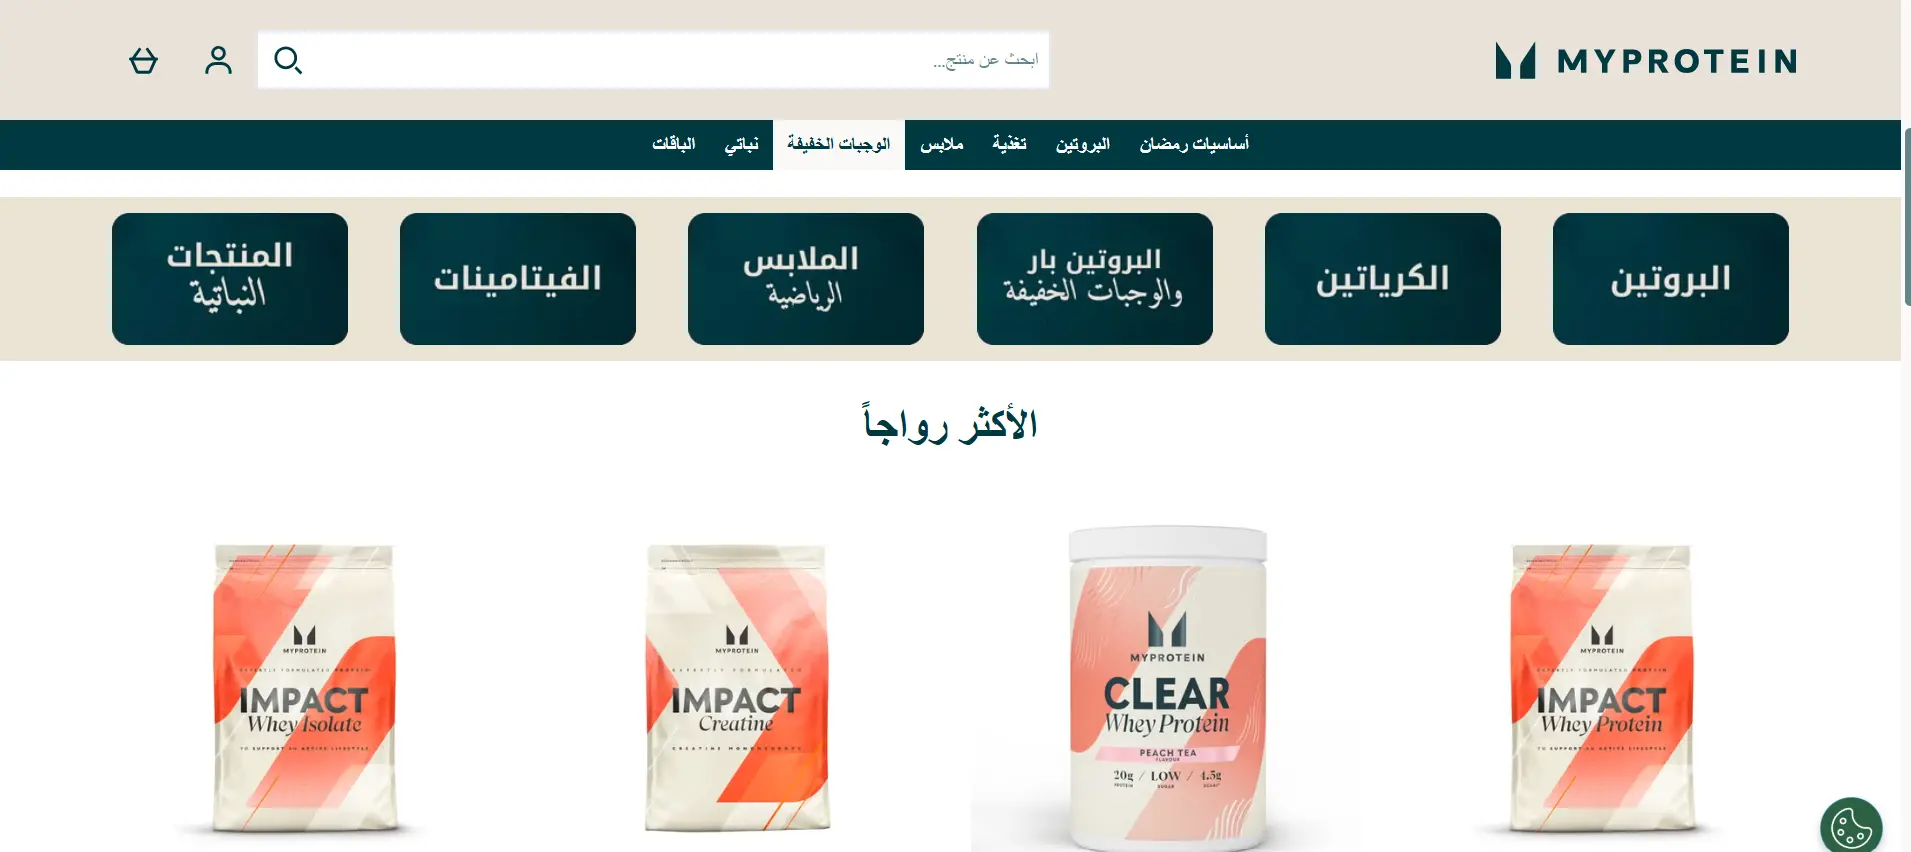
Task: Open the shopping basket icon
Action: pos(144,61)
